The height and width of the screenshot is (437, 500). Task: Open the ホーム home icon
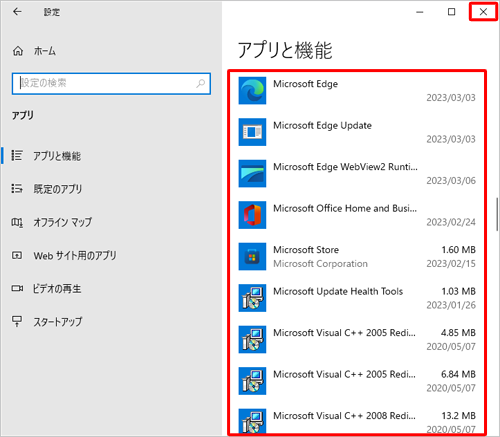click(18, 51)
